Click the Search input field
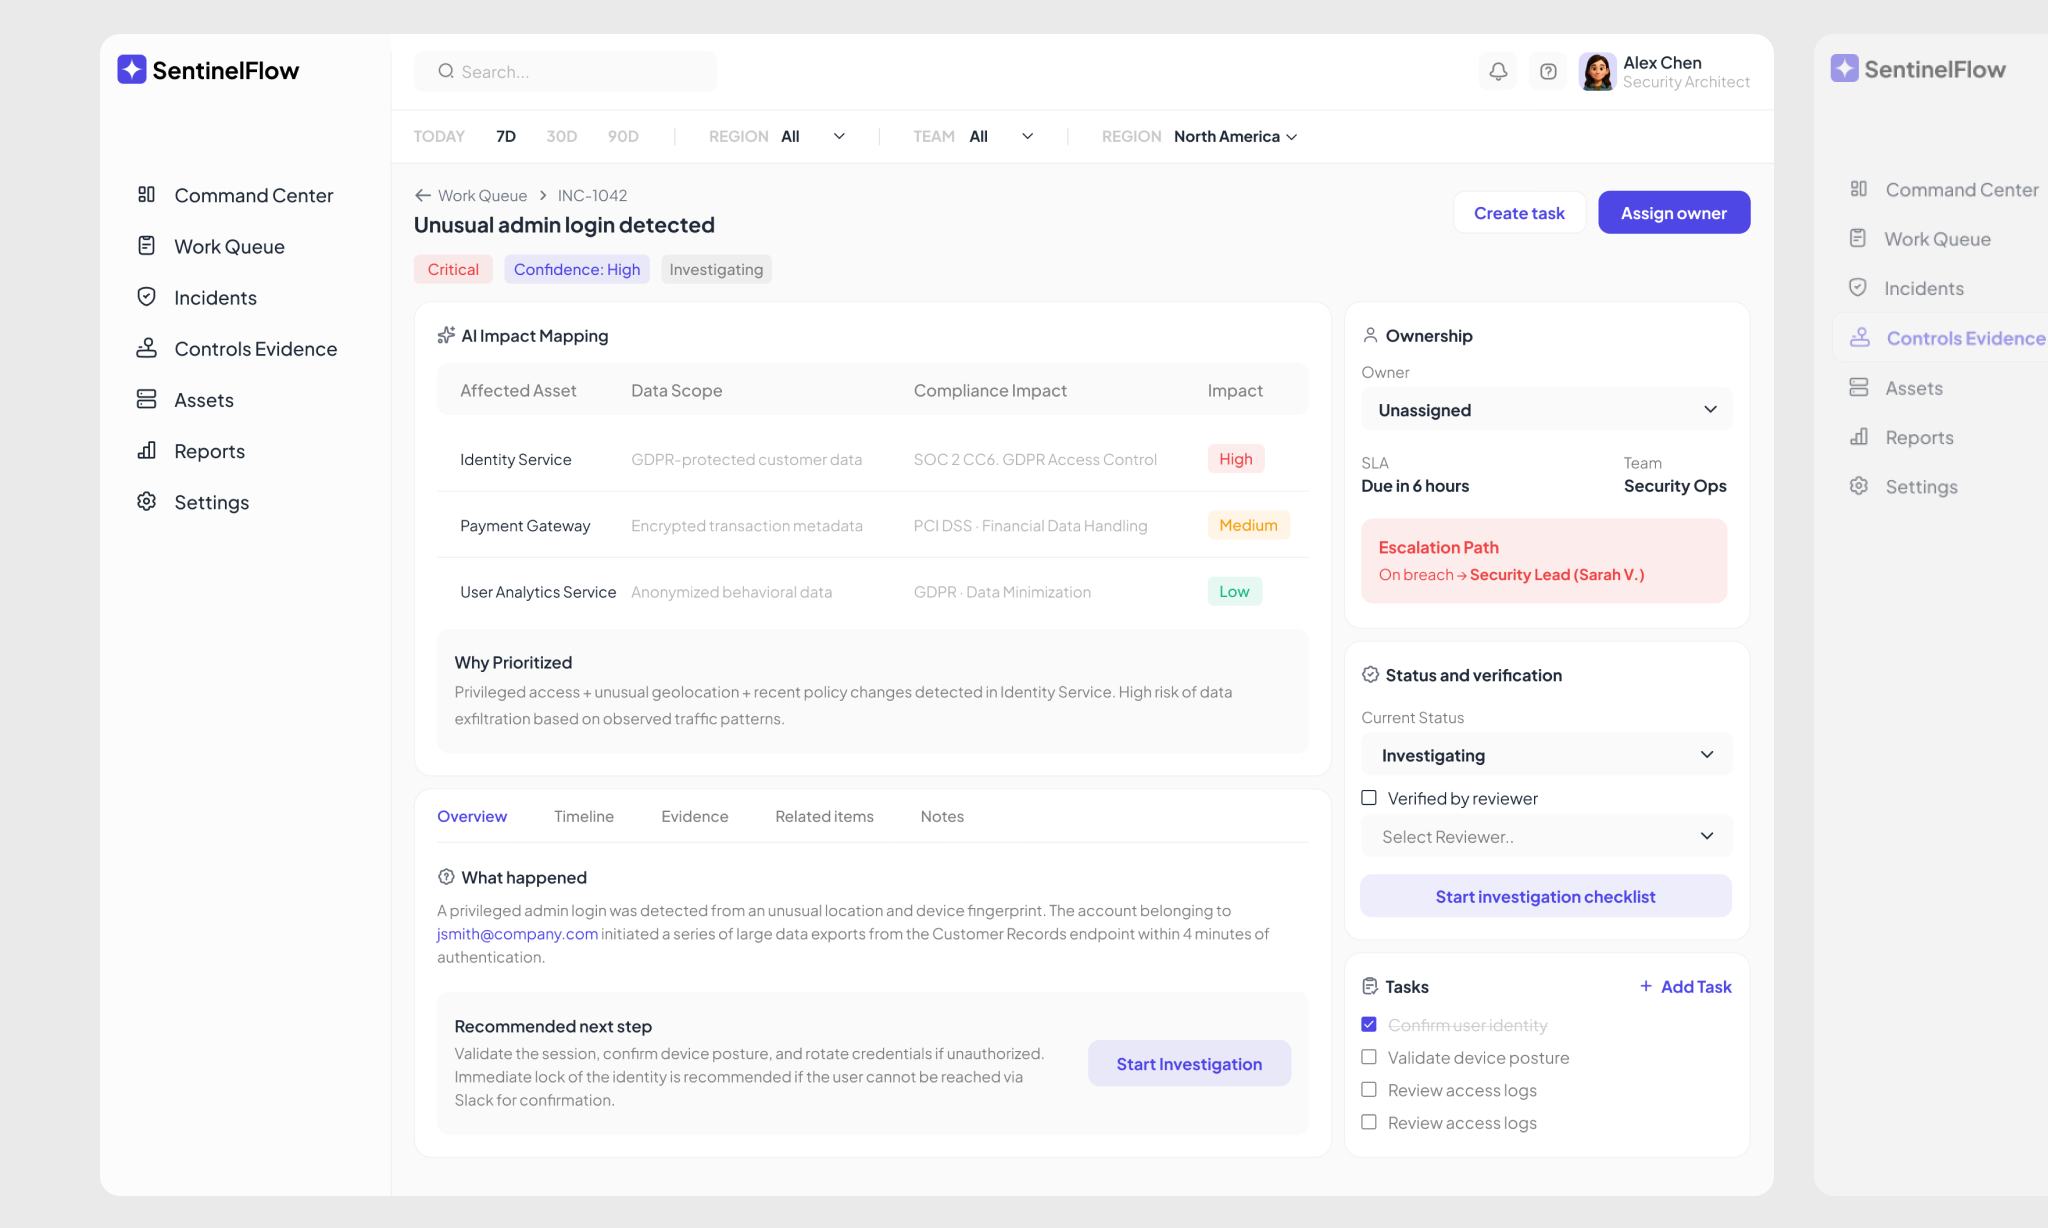Screen dimensions: 2048x1228 coord(566,72)
